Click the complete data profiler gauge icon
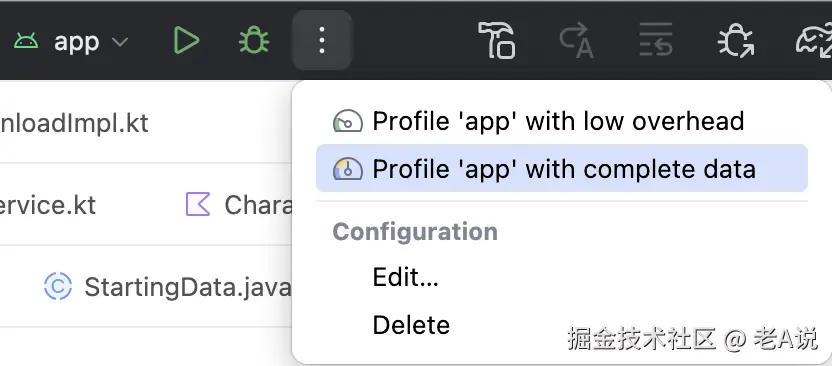This screenshot has width=832, height=366. pyautogui.click(x=348, y=169)
